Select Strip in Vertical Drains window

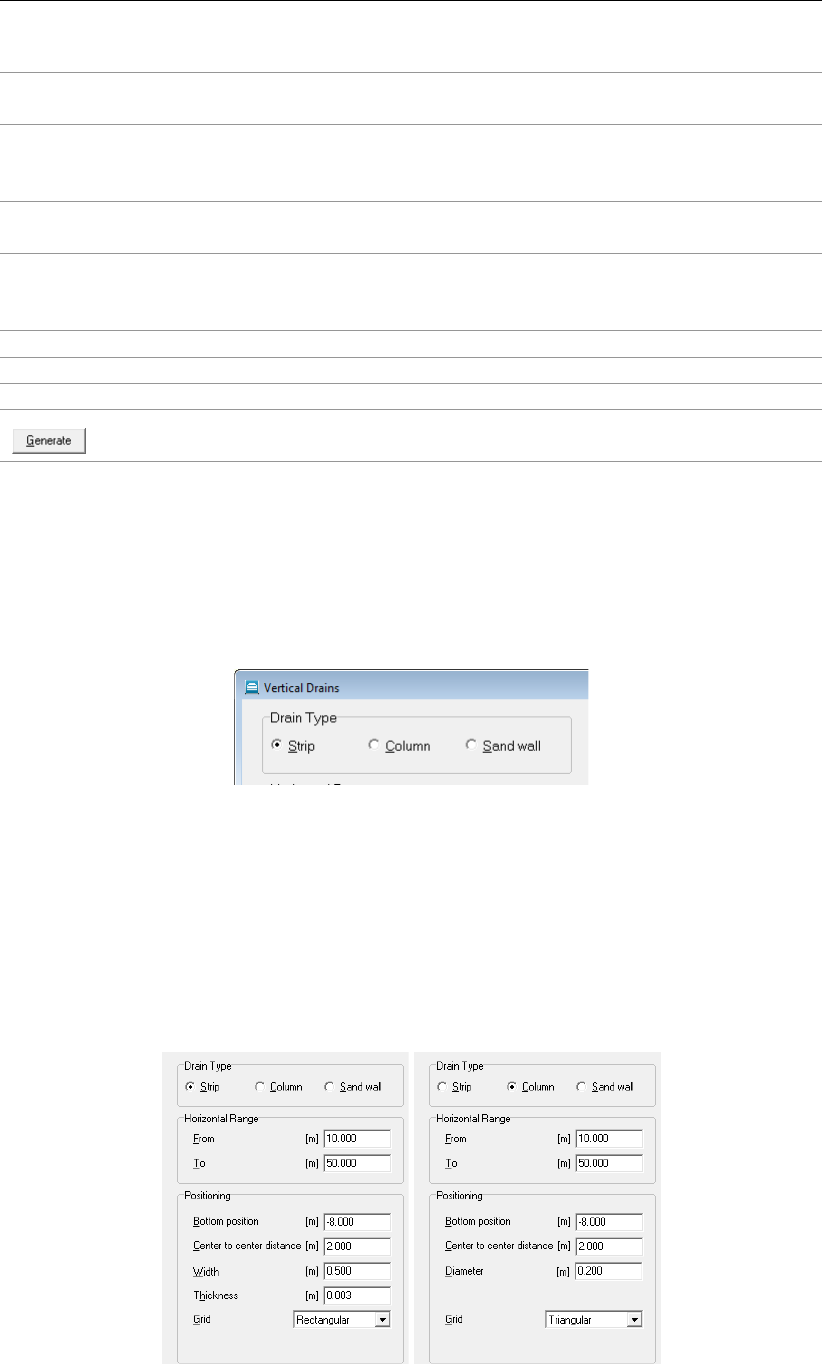[292, 746]
